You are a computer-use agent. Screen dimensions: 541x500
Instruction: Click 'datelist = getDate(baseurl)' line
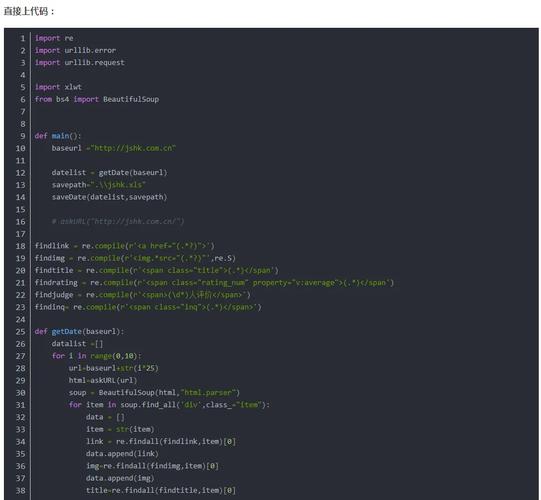pos(109,173)
